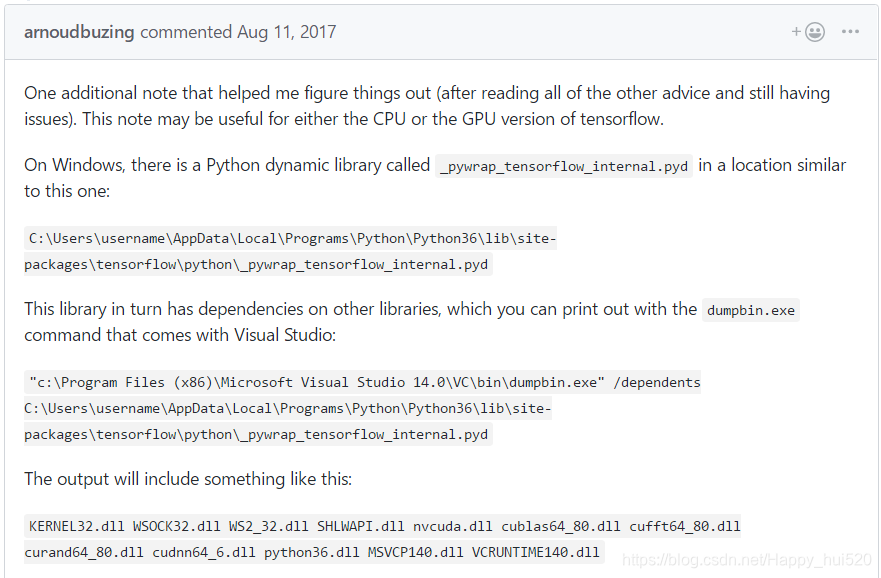Image resolution: width=881 pixels, height=578 pixels.
Task: Click the blog.csdn.net watermark text
Action: click(x=747, y=559)
